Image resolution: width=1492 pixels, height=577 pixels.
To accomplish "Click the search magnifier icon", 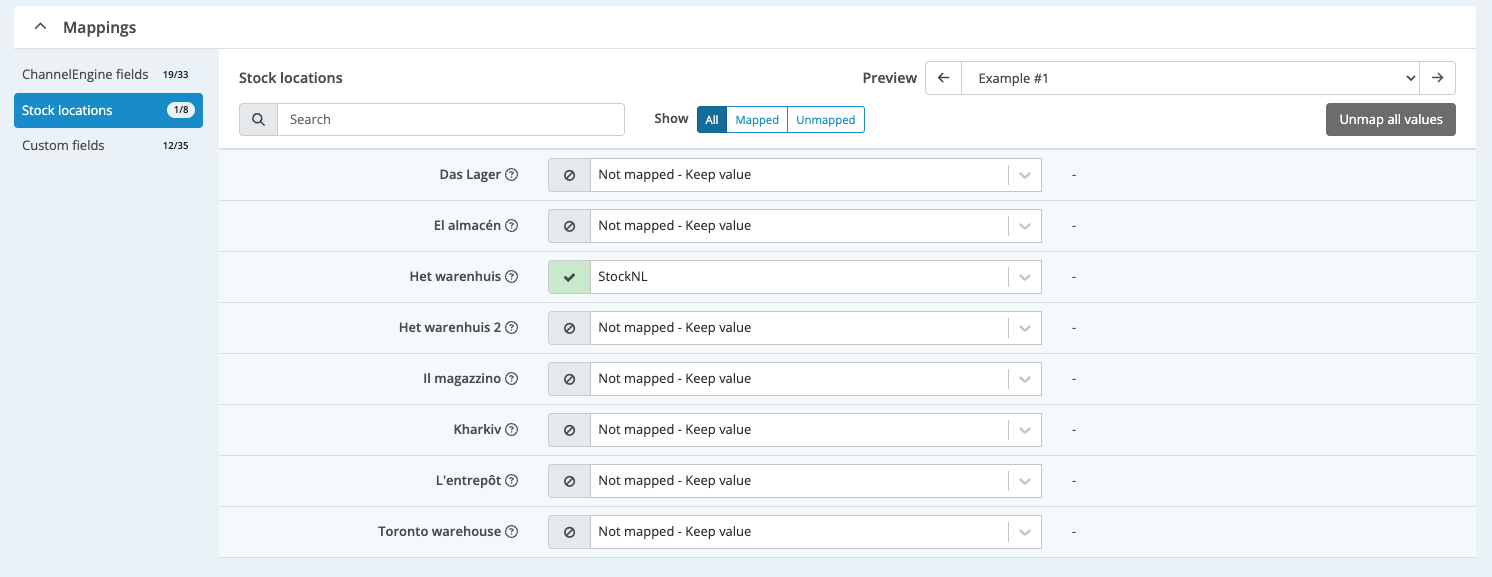I will (258, 119).
